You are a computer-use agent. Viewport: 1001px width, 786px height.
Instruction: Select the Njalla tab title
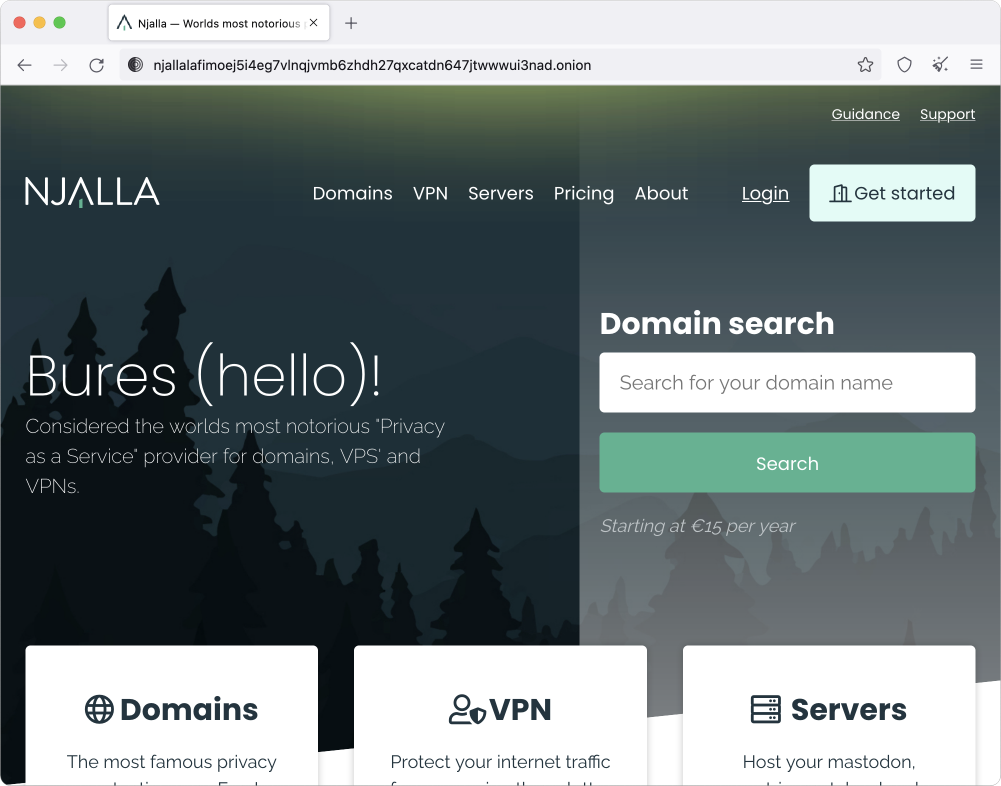pos(219,24)
